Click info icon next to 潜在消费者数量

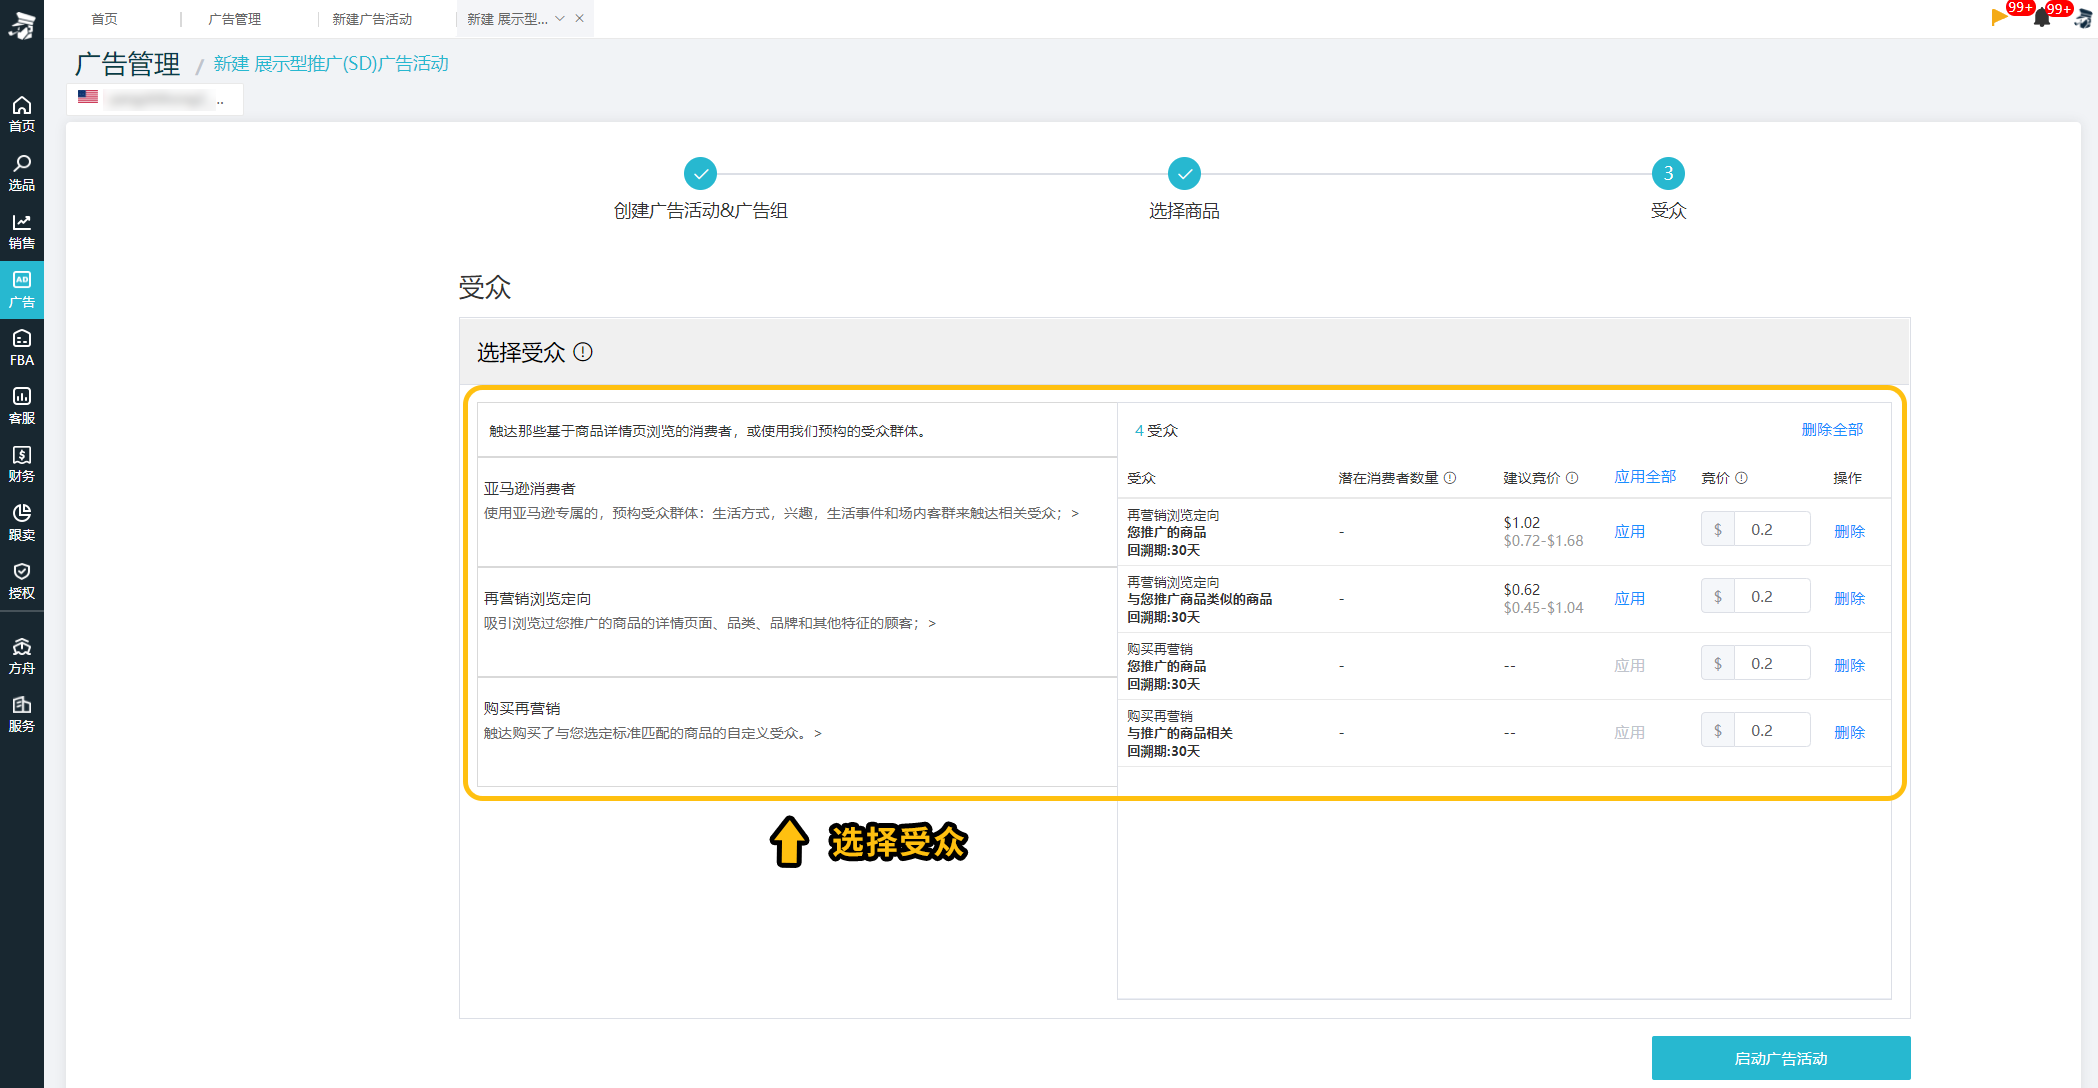click(1450, 478)
